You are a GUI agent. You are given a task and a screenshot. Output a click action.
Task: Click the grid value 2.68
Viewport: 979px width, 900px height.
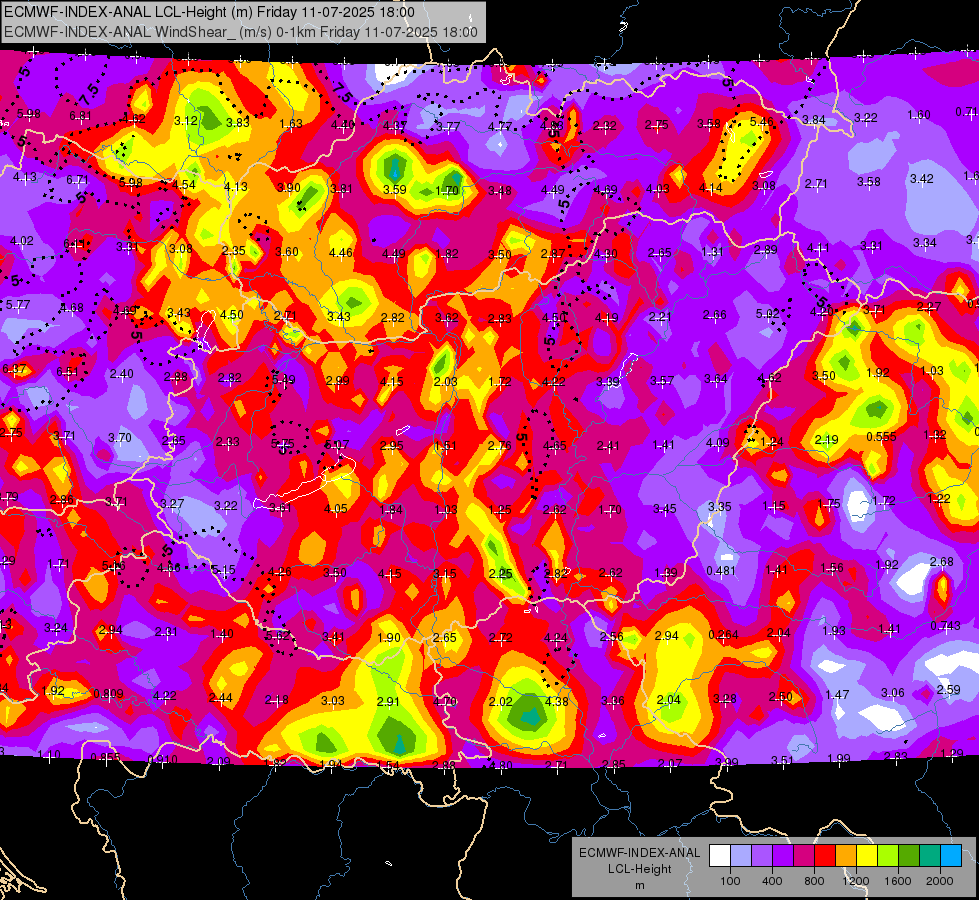point(942,561)
